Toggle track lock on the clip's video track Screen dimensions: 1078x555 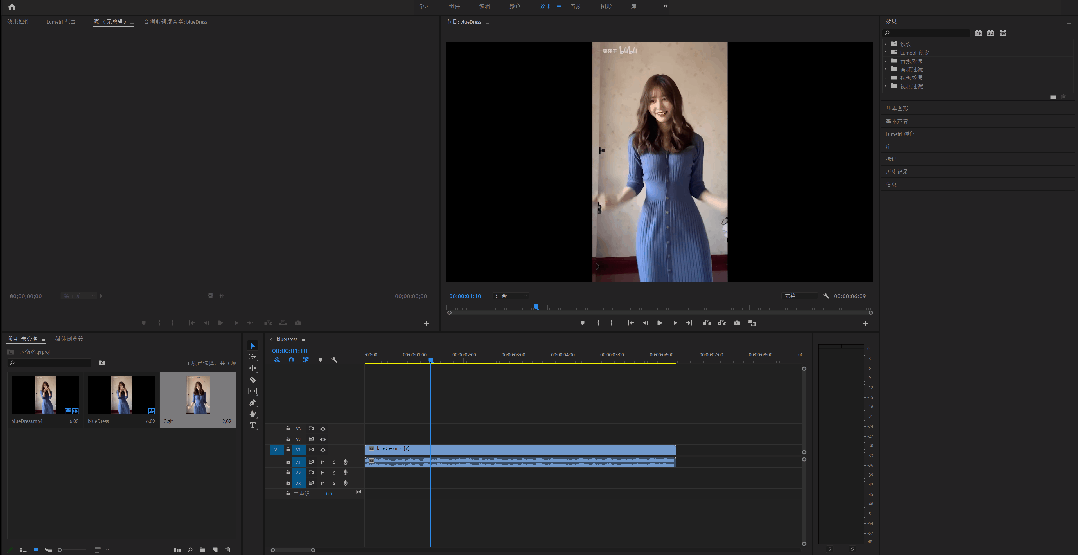coord(288,450)
